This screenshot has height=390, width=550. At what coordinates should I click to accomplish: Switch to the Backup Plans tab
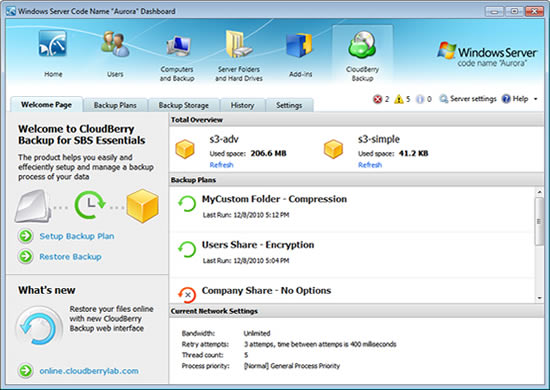tap(115, 105)
